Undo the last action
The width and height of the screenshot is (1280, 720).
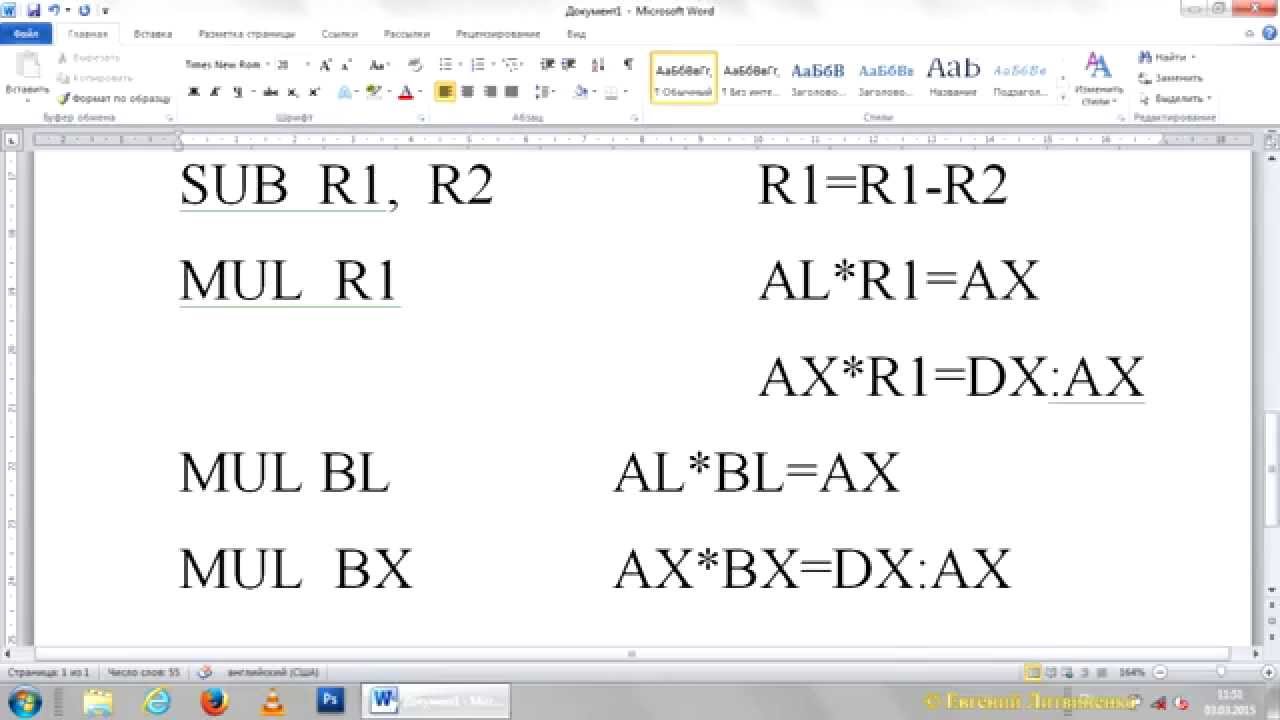coord(53,10)
